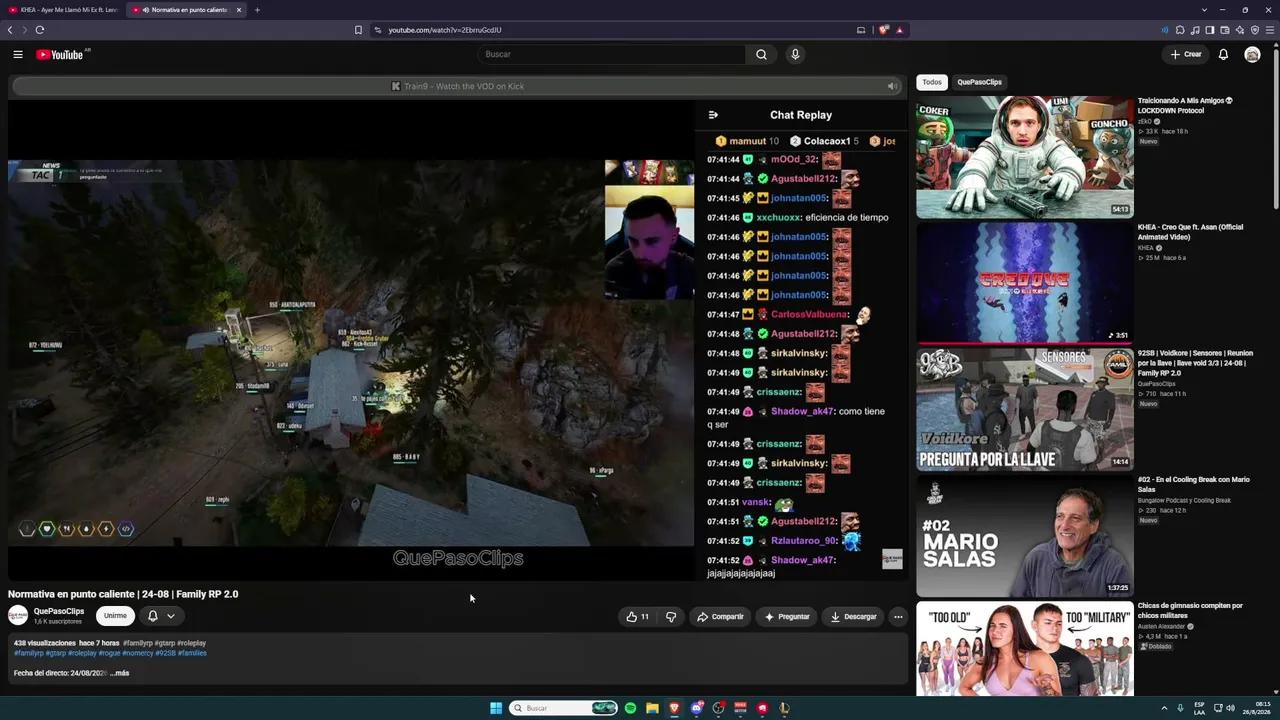Click chat user CarlossValbuena's name
This screenshot has height=720, width=1280.
(x=810, y=314)
